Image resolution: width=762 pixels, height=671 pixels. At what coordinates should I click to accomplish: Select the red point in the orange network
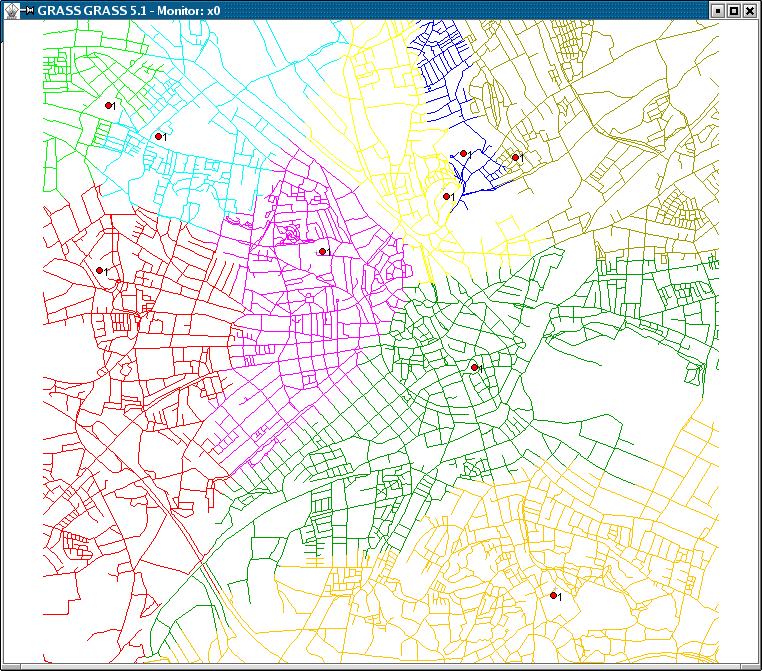click(x=553, y=596)
